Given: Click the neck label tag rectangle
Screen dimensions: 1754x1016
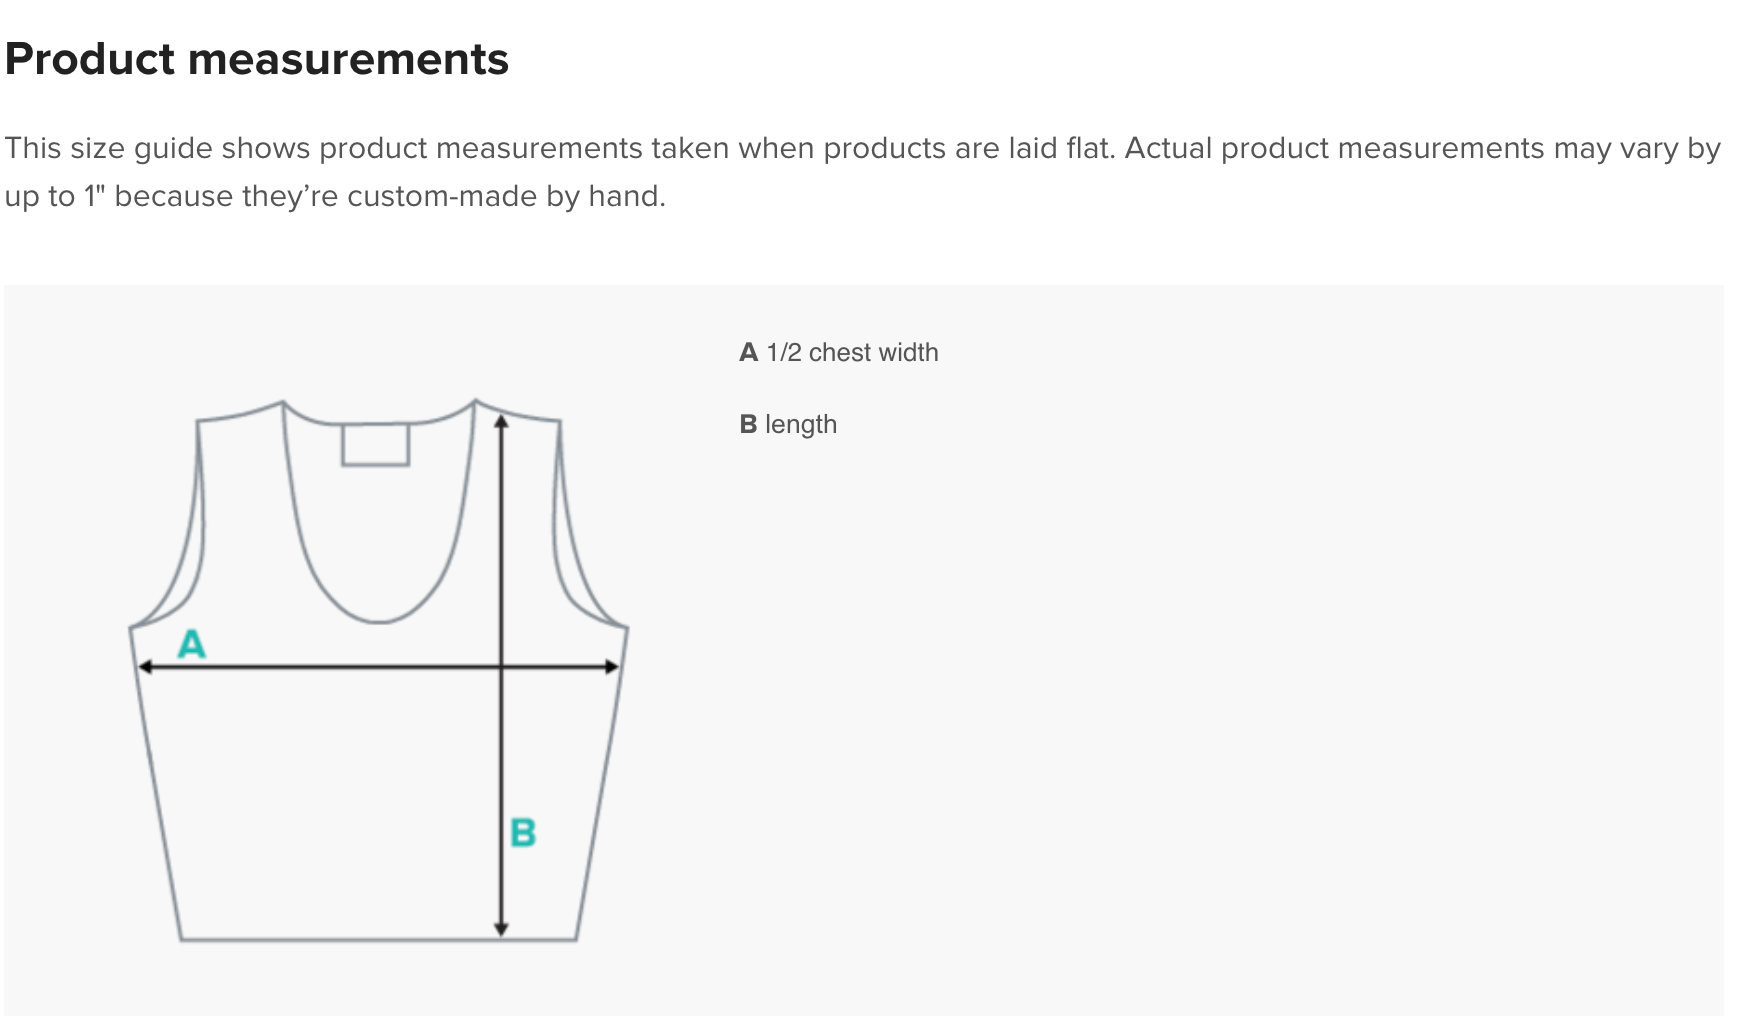Looking at the screenshot, I should (x=376, y=444).
